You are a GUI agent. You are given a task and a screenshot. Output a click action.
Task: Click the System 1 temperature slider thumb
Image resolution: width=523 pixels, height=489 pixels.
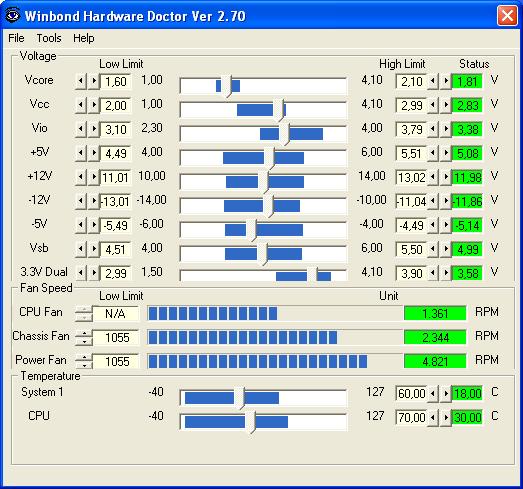pos(239,398)
